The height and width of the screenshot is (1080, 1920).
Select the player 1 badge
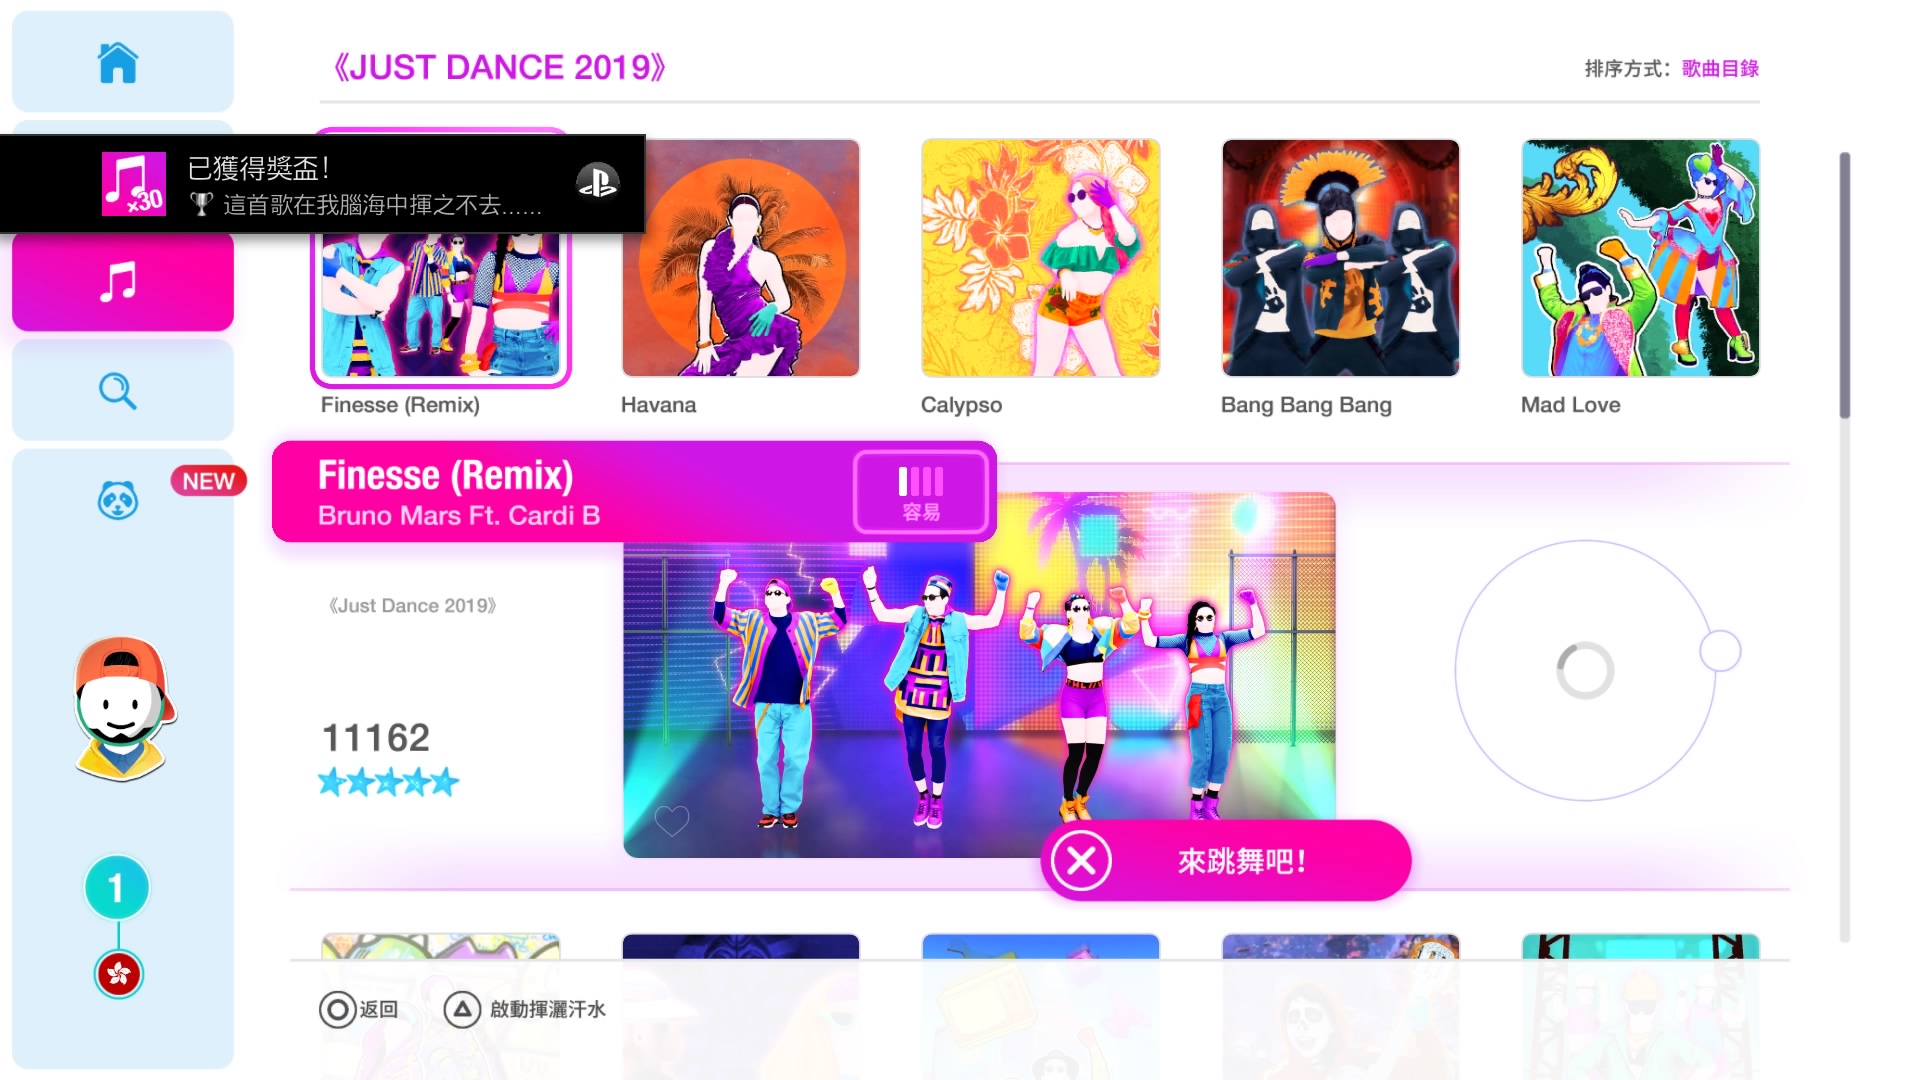pos(117,887)
